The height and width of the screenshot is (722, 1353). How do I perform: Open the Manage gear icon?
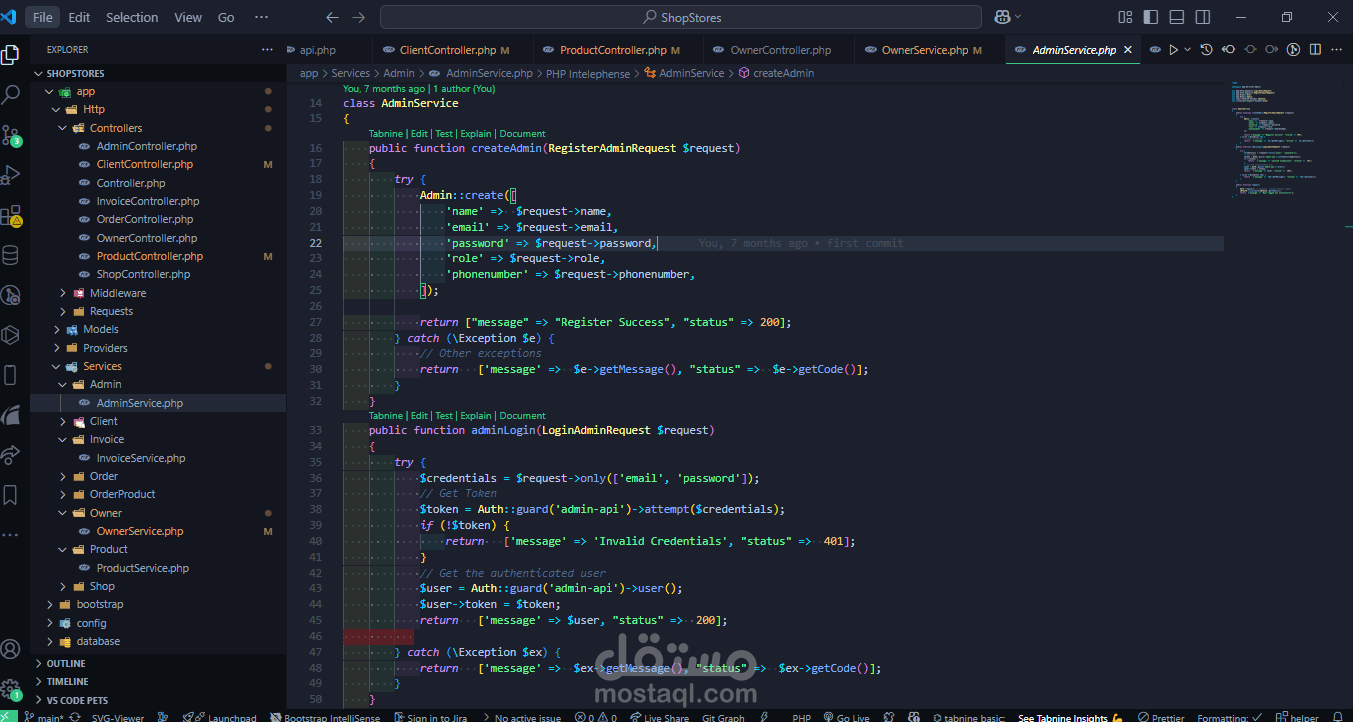tap(11, 690)
